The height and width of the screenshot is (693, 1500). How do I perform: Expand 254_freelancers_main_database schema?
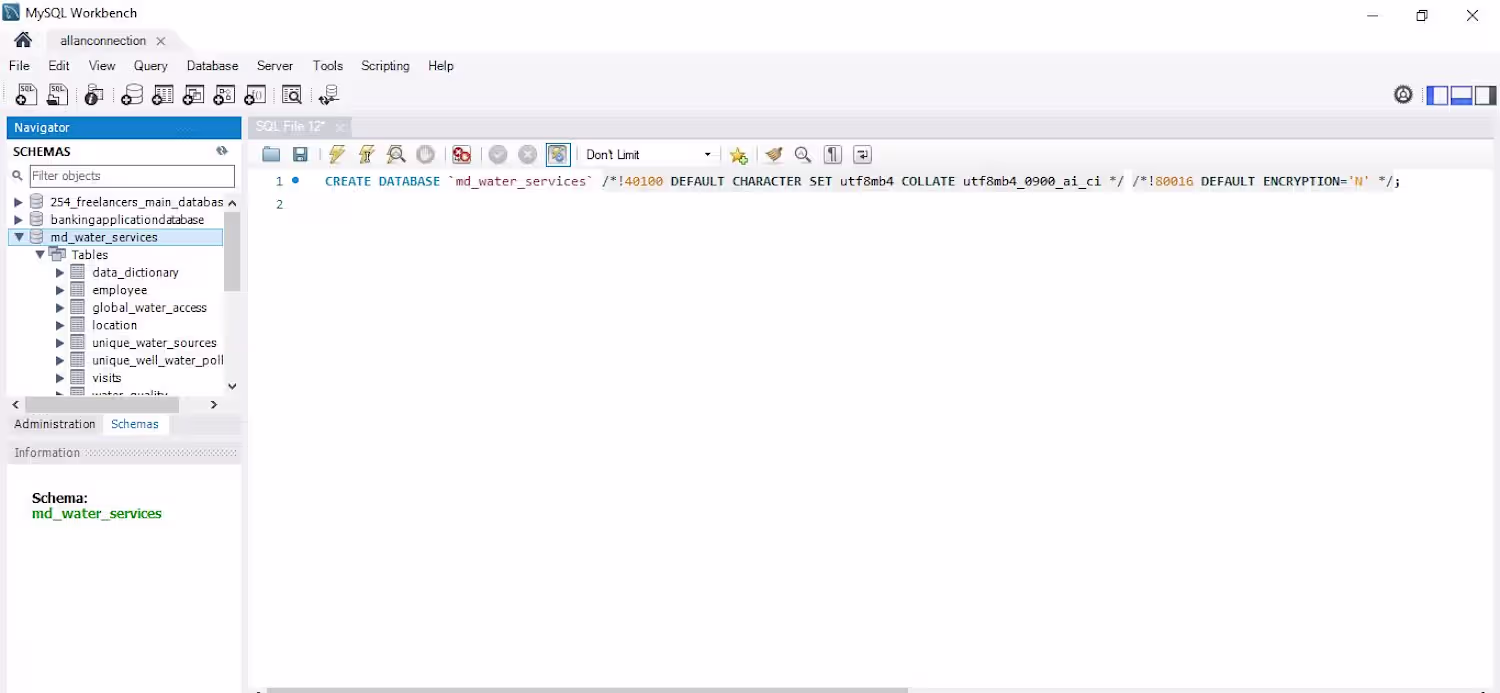(x=18, y=202)
